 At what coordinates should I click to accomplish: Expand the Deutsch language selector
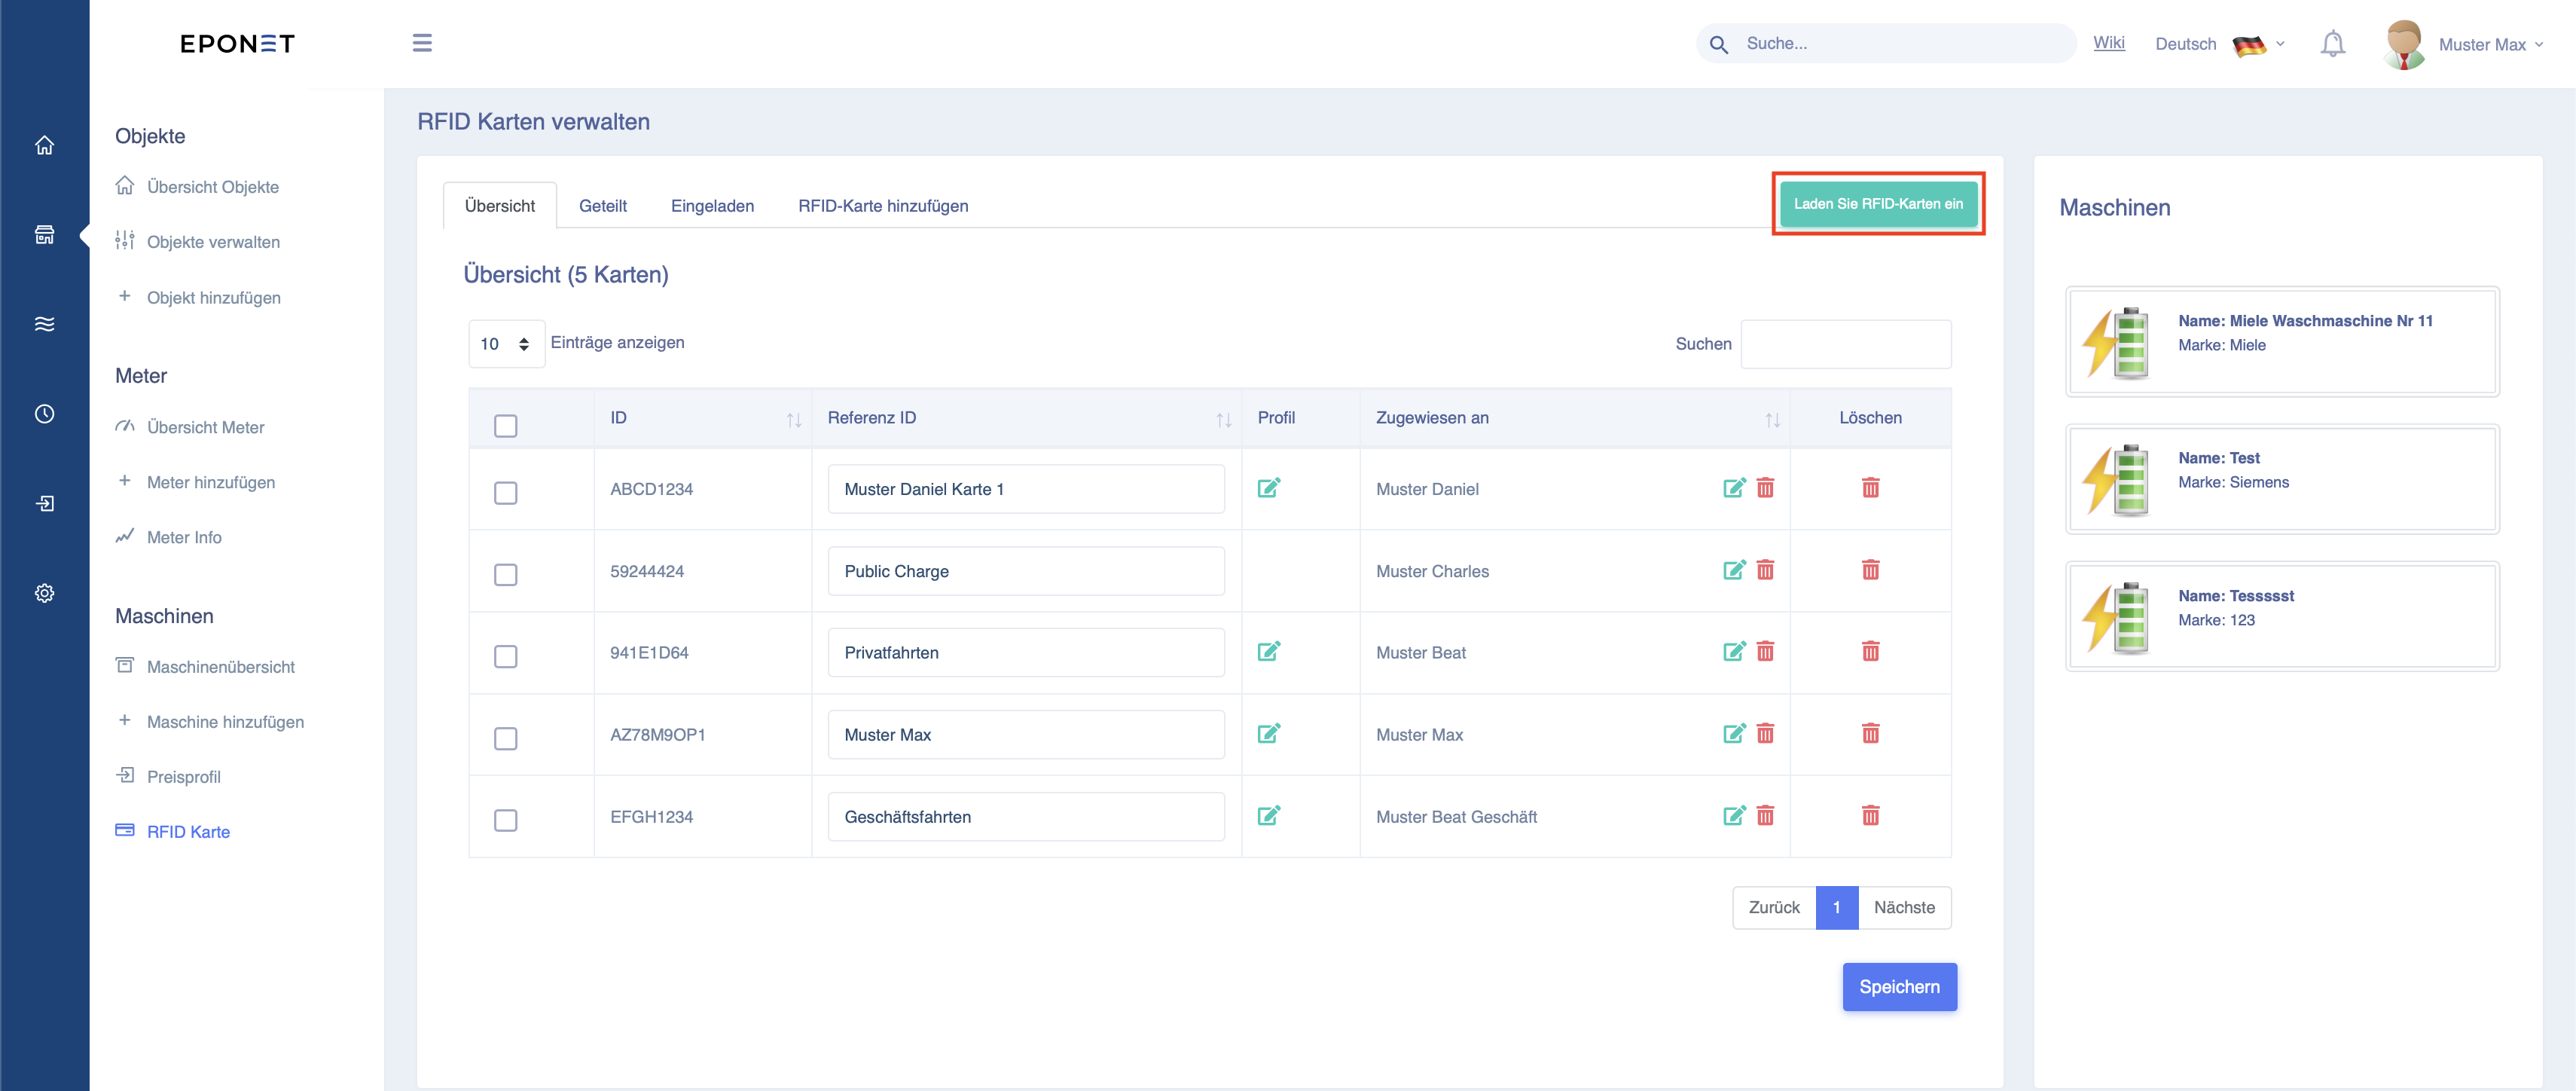click(2219, 44)
